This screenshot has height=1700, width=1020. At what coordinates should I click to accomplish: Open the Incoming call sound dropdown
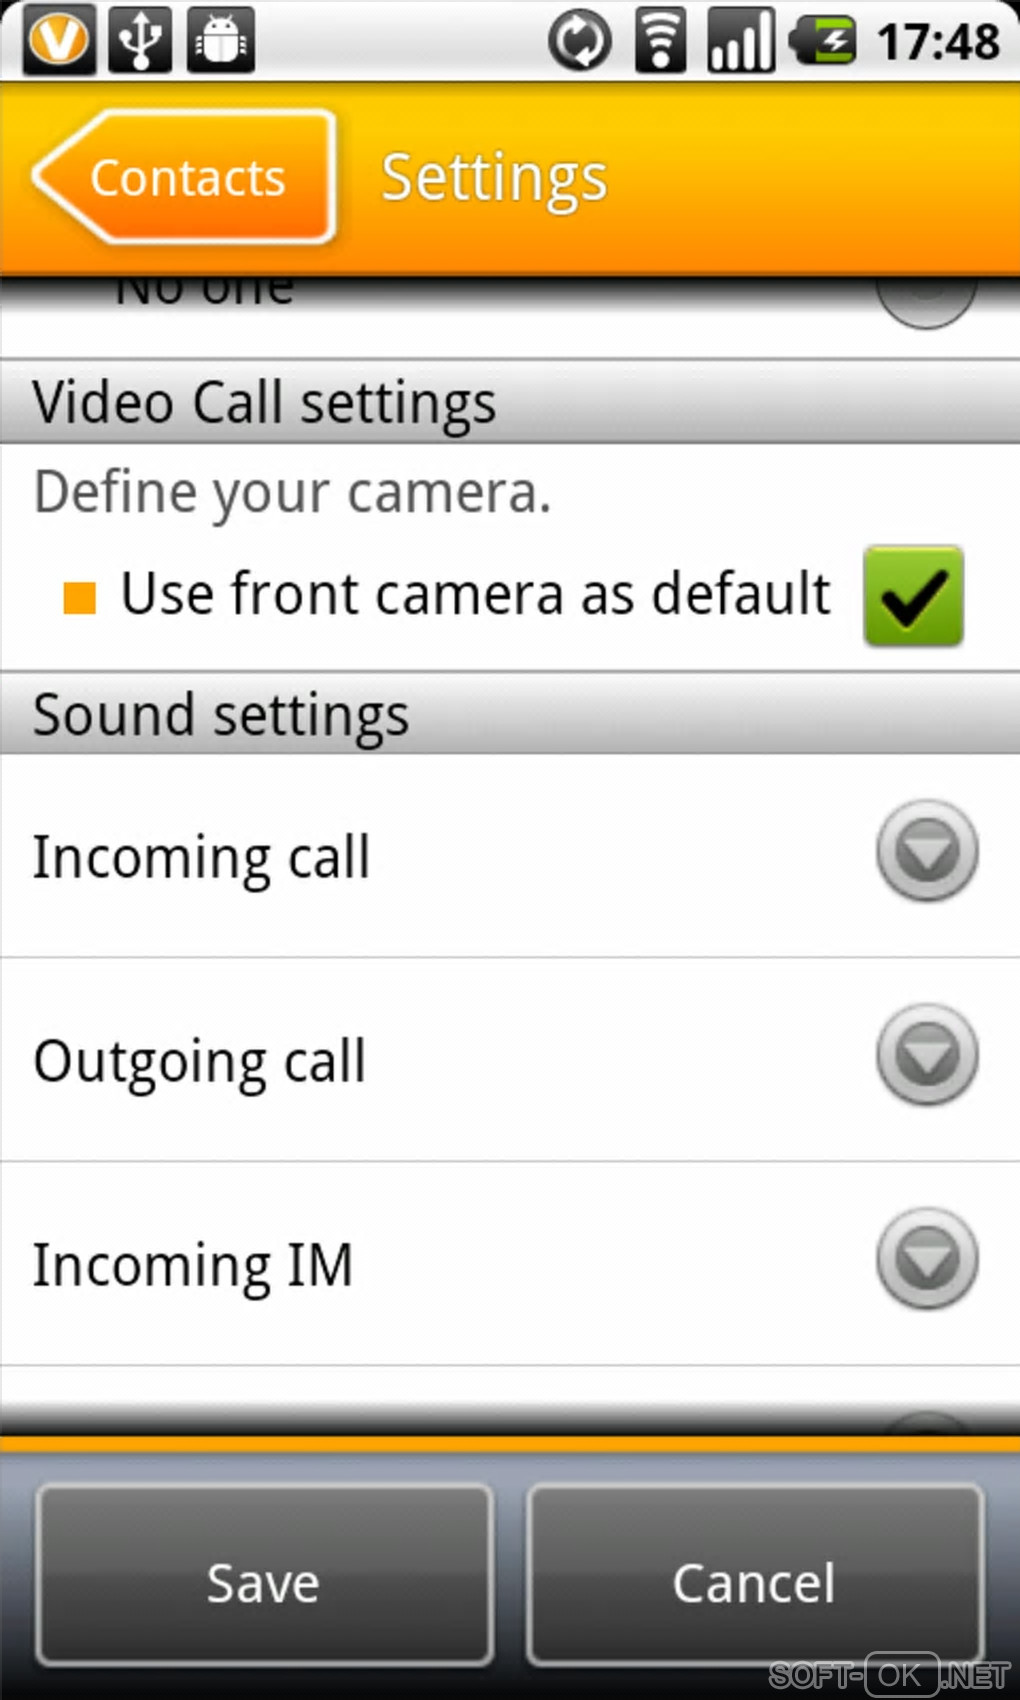(x=927, y=851)
